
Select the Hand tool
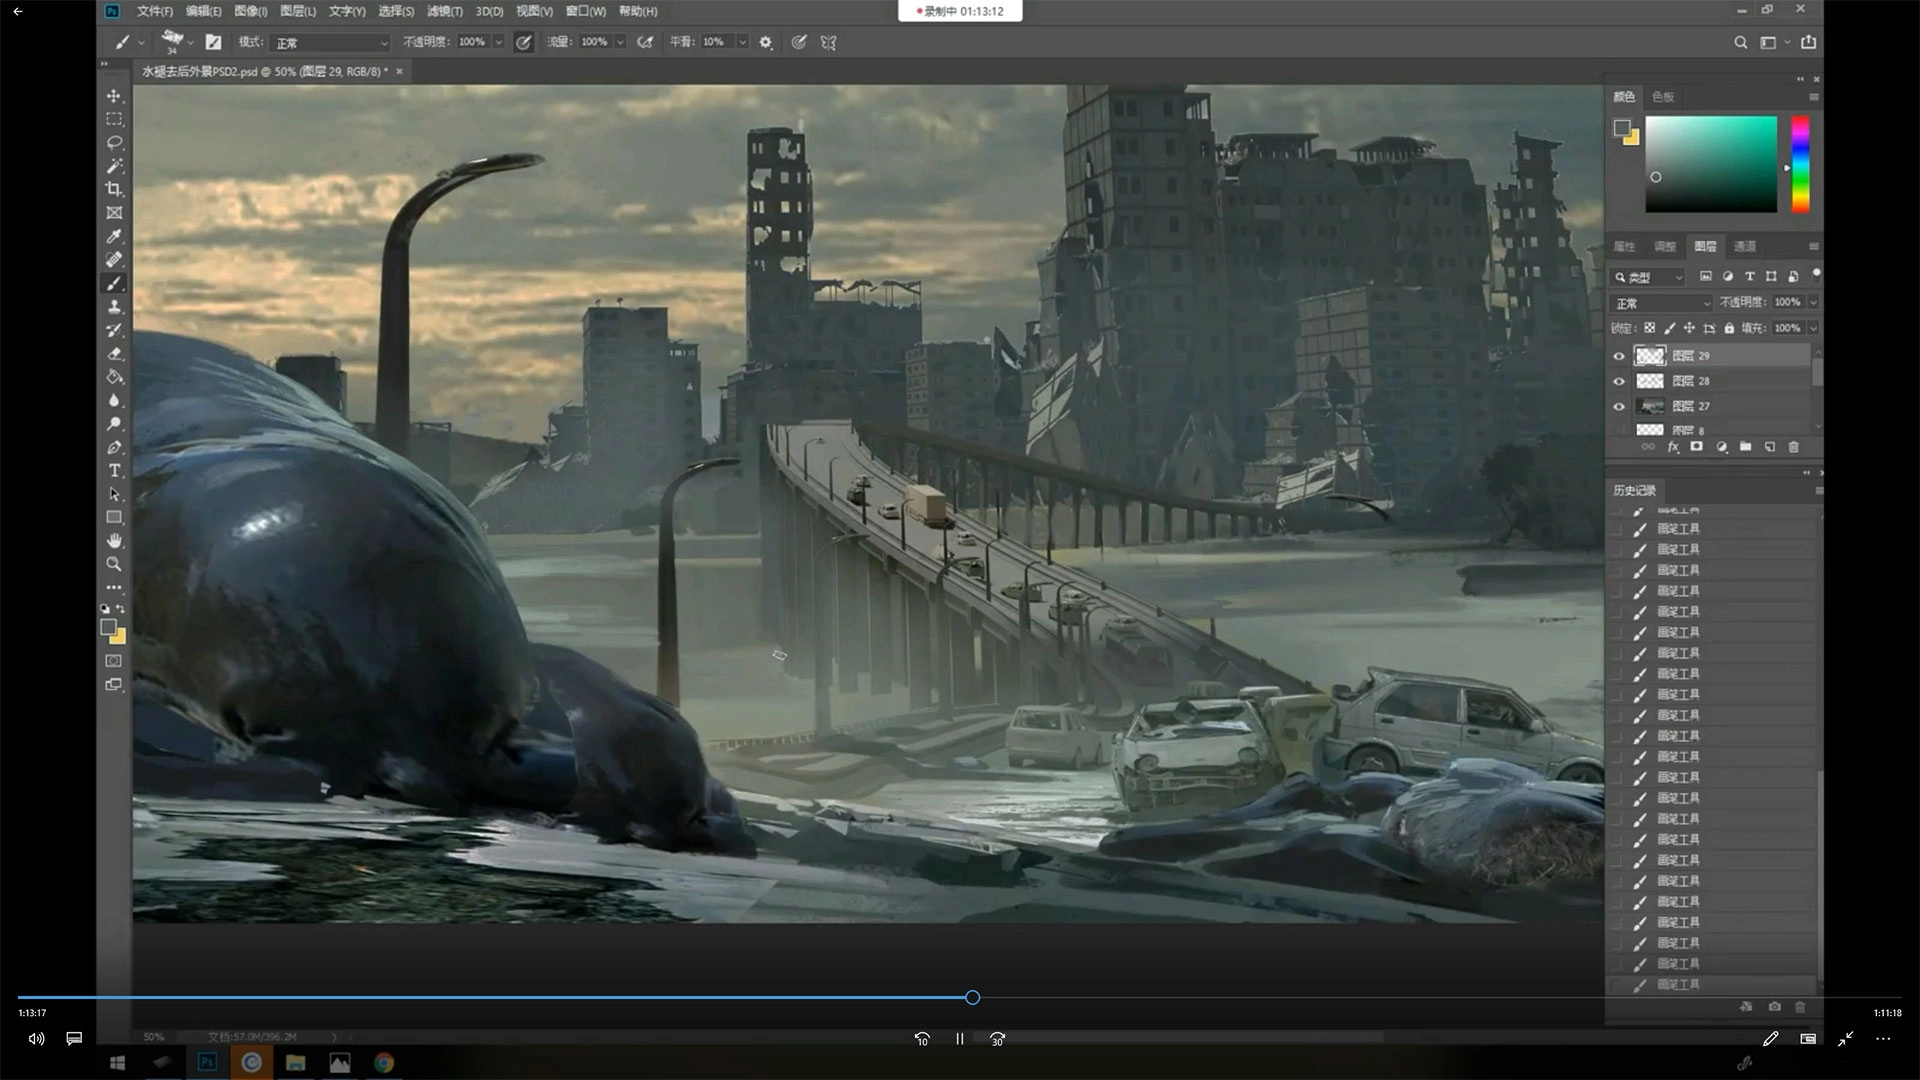[114, 541]
